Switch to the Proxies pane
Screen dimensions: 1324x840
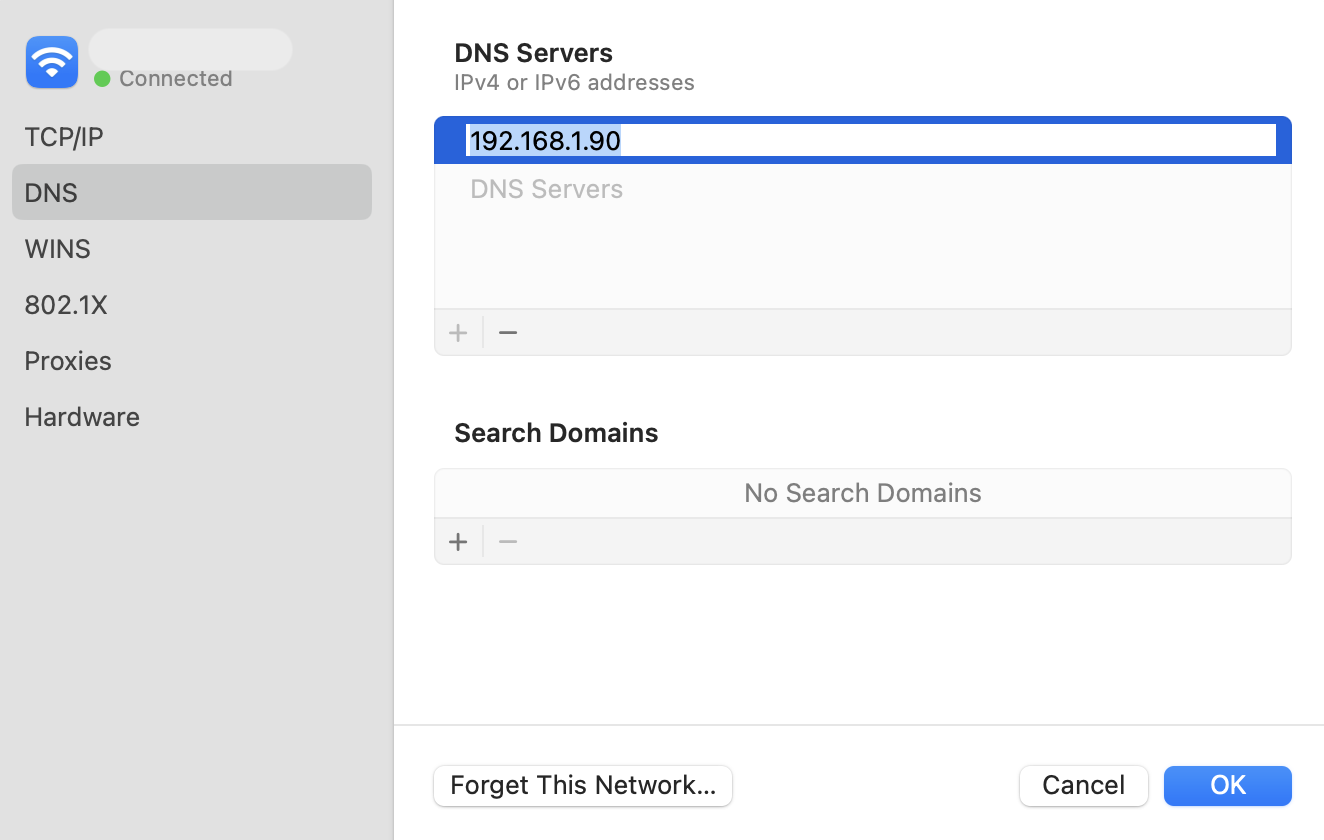coord(68,360)
